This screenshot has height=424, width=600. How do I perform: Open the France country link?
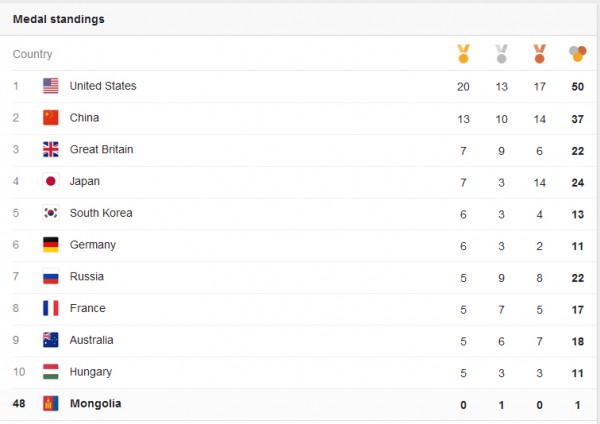click(x=88, y=309)
